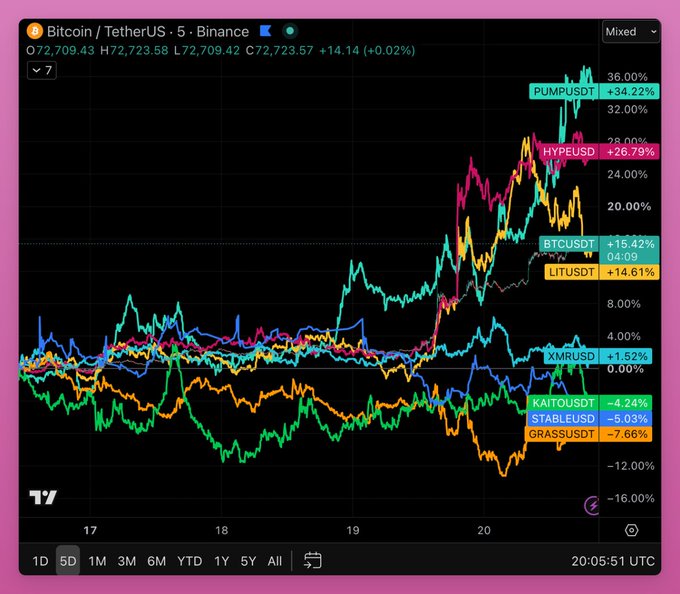
Task: Click the LITUSDT price label
Action: [x=572, y=272]
